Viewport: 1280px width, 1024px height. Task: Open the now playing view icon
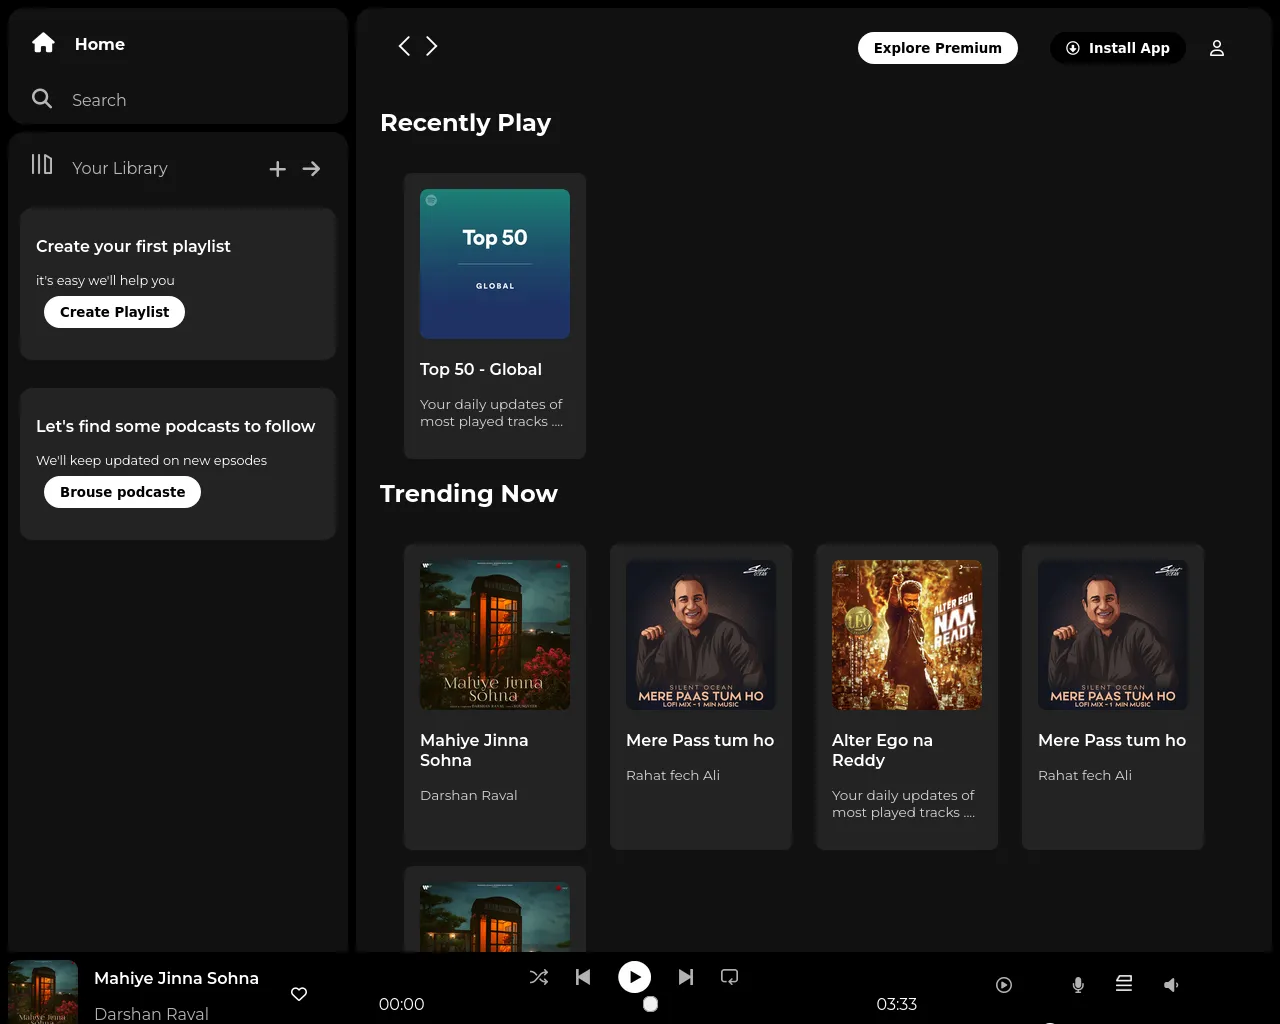point(1004,985)
